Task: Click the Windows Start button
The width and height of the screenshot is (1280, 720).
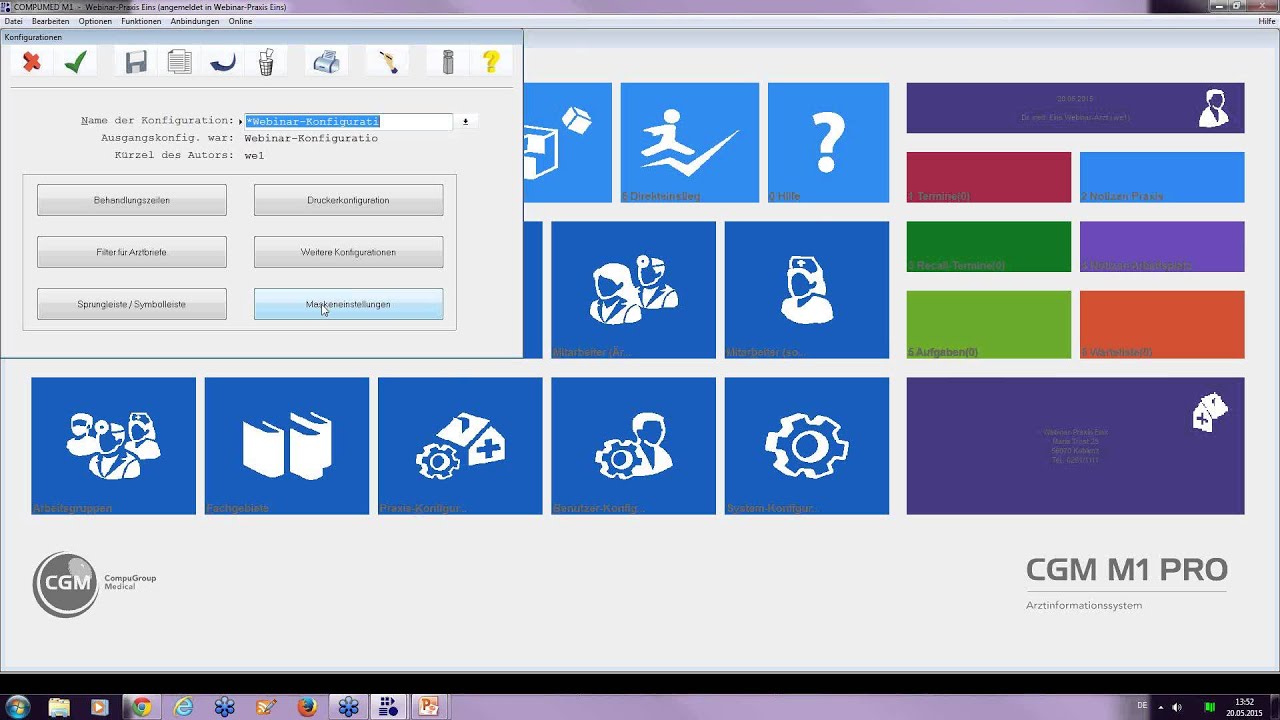Action: coord(17,707)
